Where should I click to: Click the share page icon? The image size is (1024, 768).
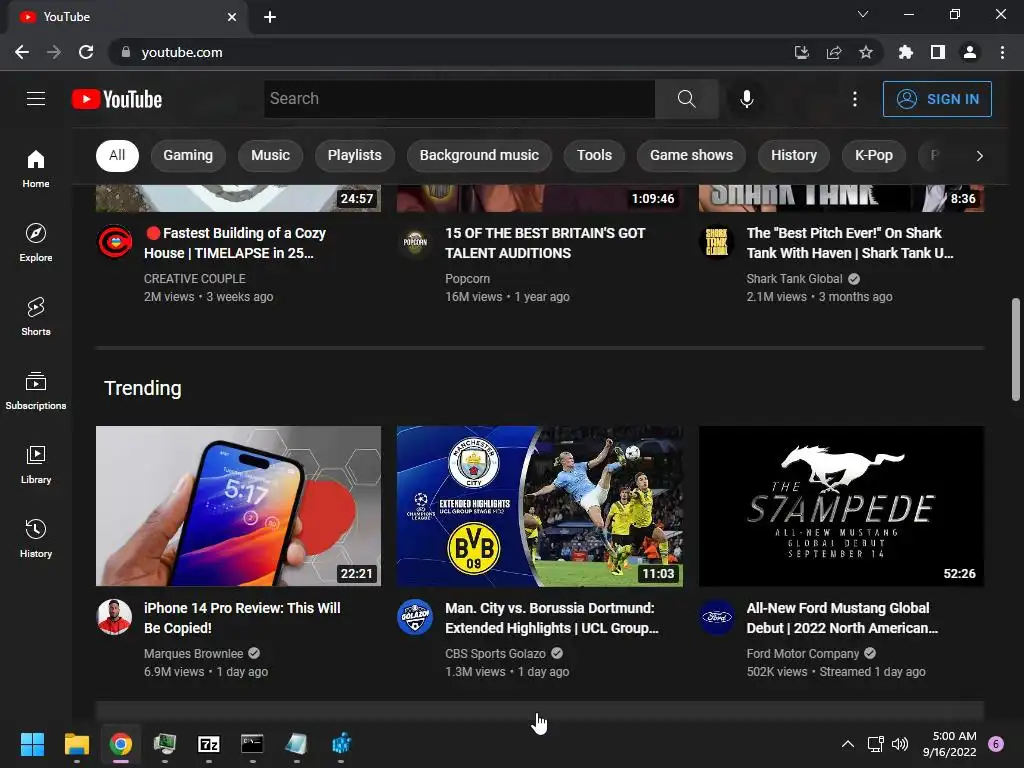pos(834,52)
